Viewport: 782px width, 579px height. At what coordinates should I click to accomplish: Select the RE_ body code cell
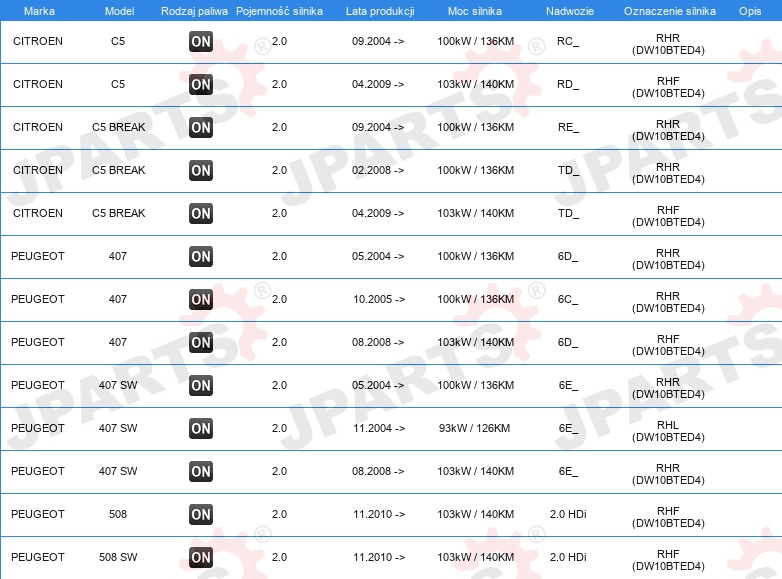pos(569,127)
